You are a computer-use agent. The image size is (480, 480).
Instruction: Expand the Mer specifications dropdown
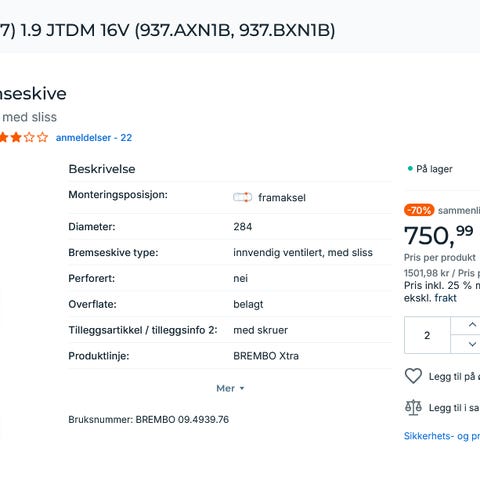click(230, 388)
